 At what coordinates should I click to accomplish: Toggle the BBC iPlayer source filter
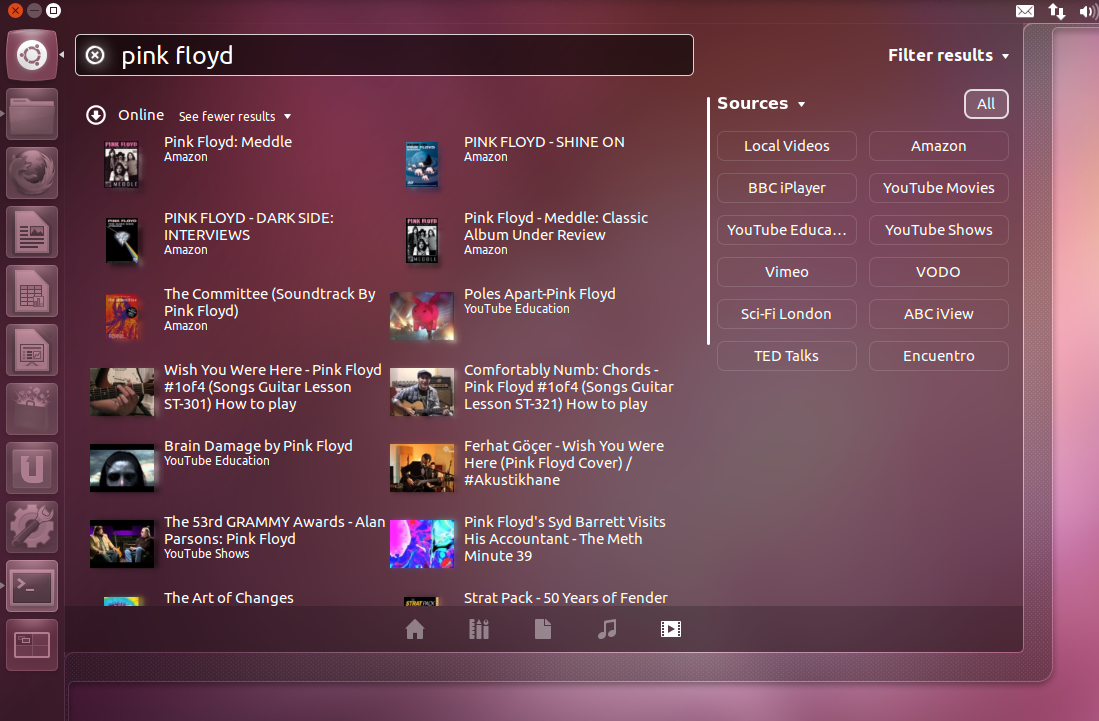786,188
